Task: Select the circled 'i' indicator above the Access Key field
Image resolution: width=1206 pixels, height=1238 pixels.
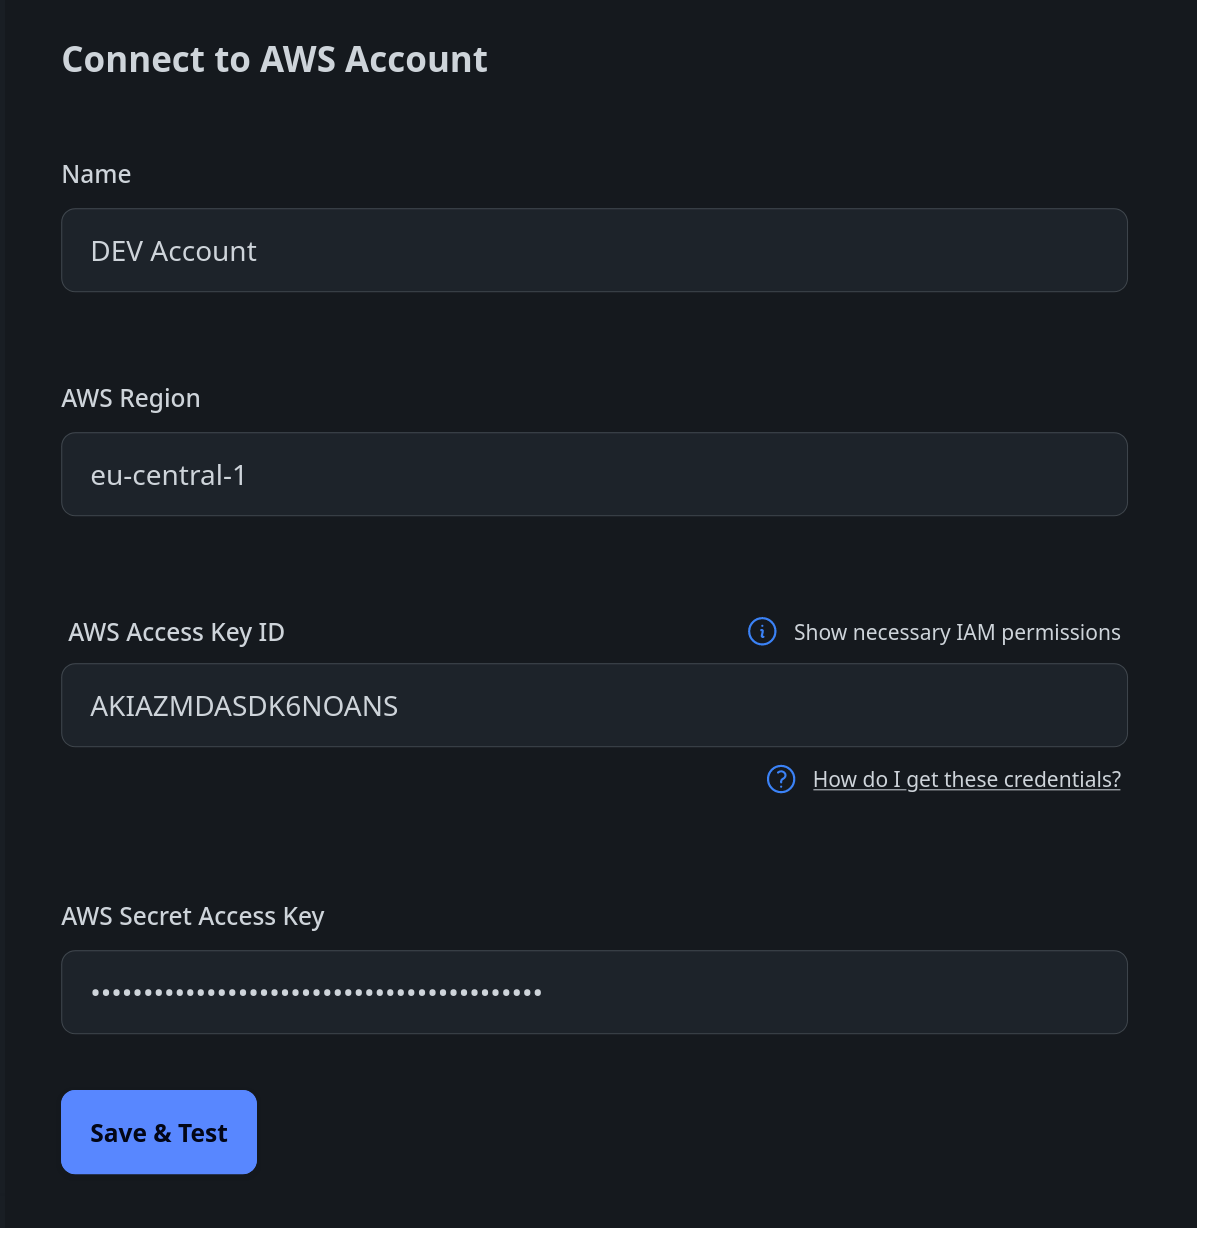Action: (761, 632)
